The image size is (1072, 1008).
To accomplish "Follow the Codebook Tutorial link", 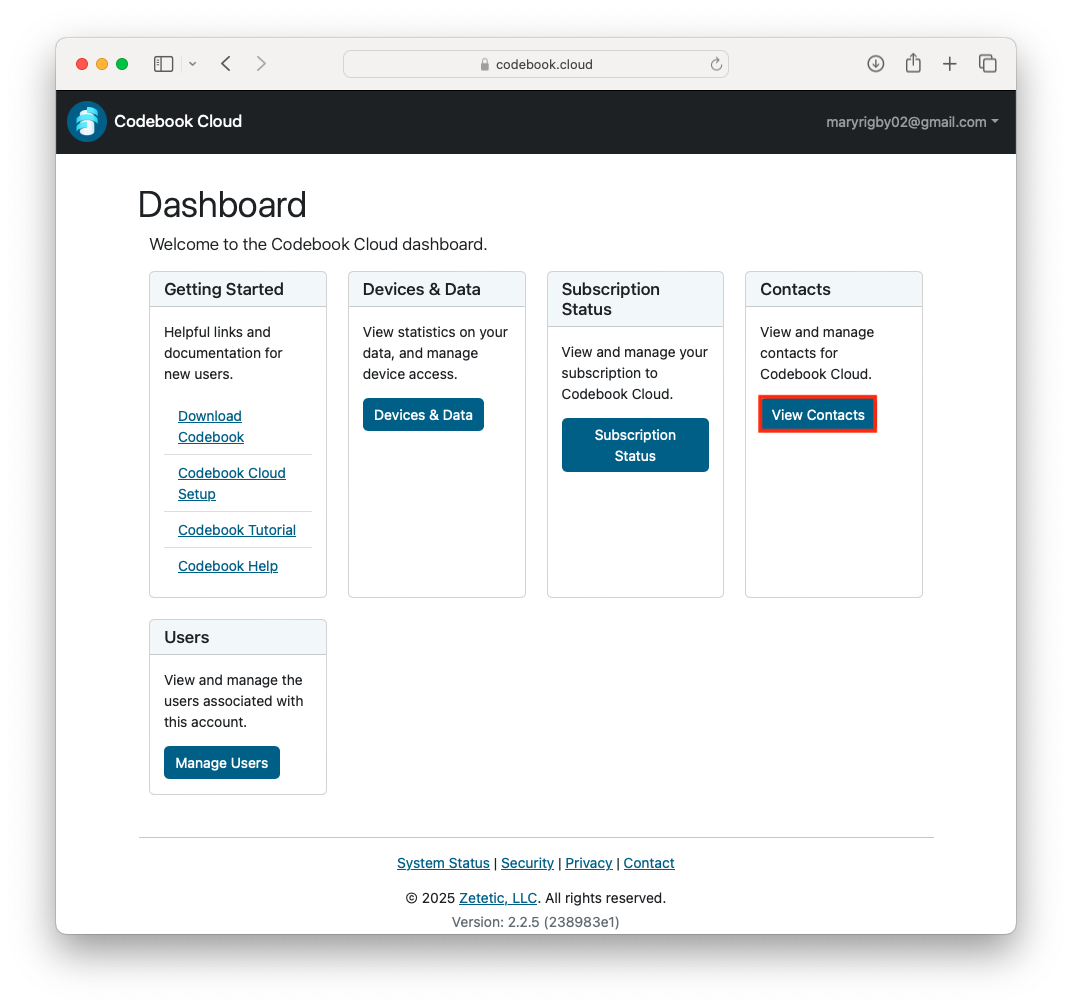I will tap(237, 530).
